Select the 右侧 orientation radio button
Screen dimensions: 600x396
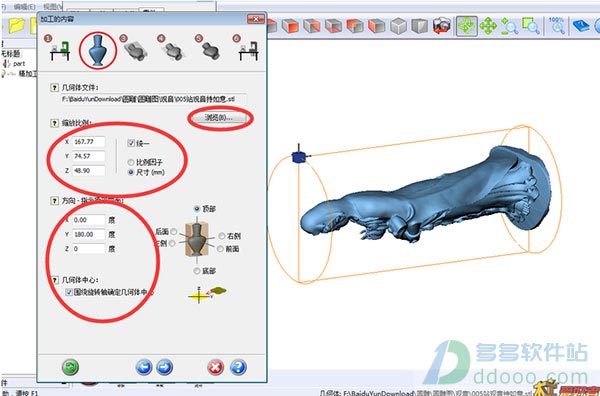point(222,236)
